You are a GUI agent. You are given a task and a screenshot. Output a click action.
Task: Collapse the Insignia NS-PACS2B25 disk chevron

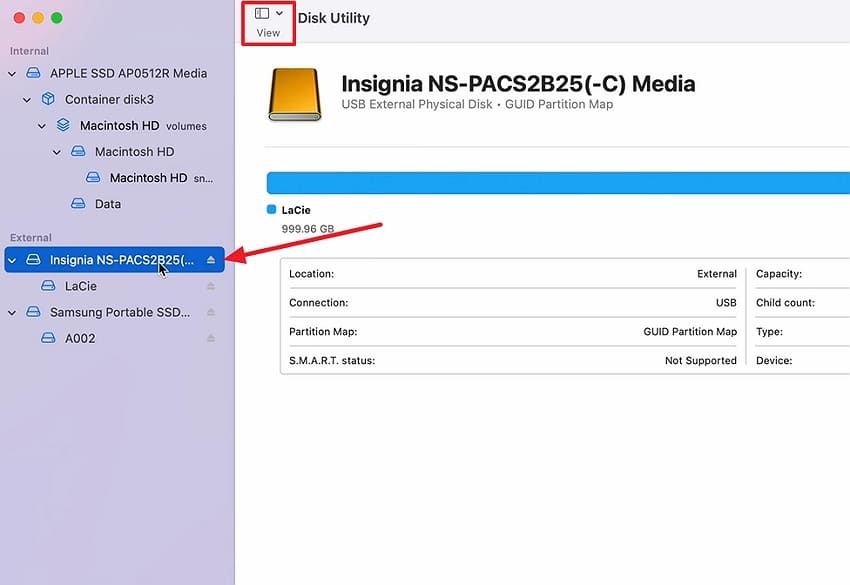tap(12, 260)
